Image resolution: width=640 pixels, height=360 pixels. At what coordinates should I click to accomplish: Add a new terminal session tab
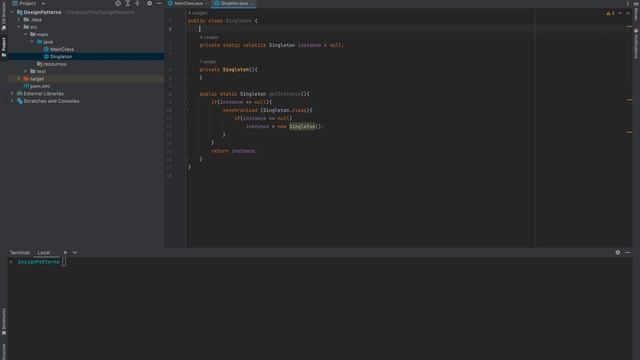click(x=65, y=253)
